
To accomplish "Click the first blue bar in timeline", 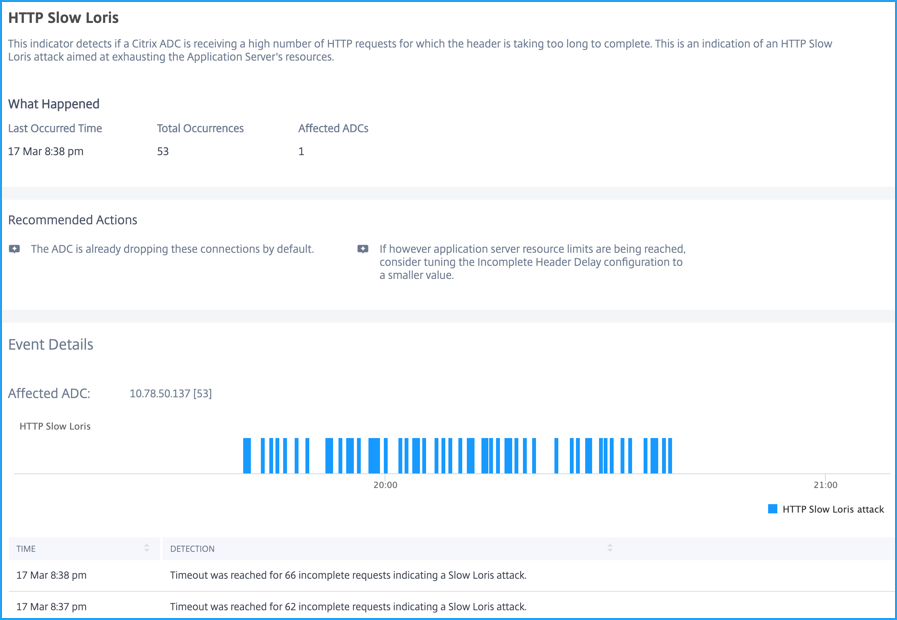I will click(x=247, y=456).
